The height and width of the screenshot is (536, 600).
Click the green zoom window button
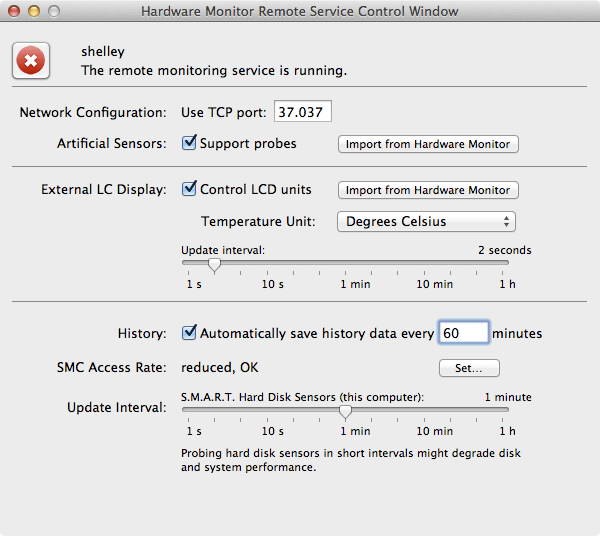click(54, 11)
